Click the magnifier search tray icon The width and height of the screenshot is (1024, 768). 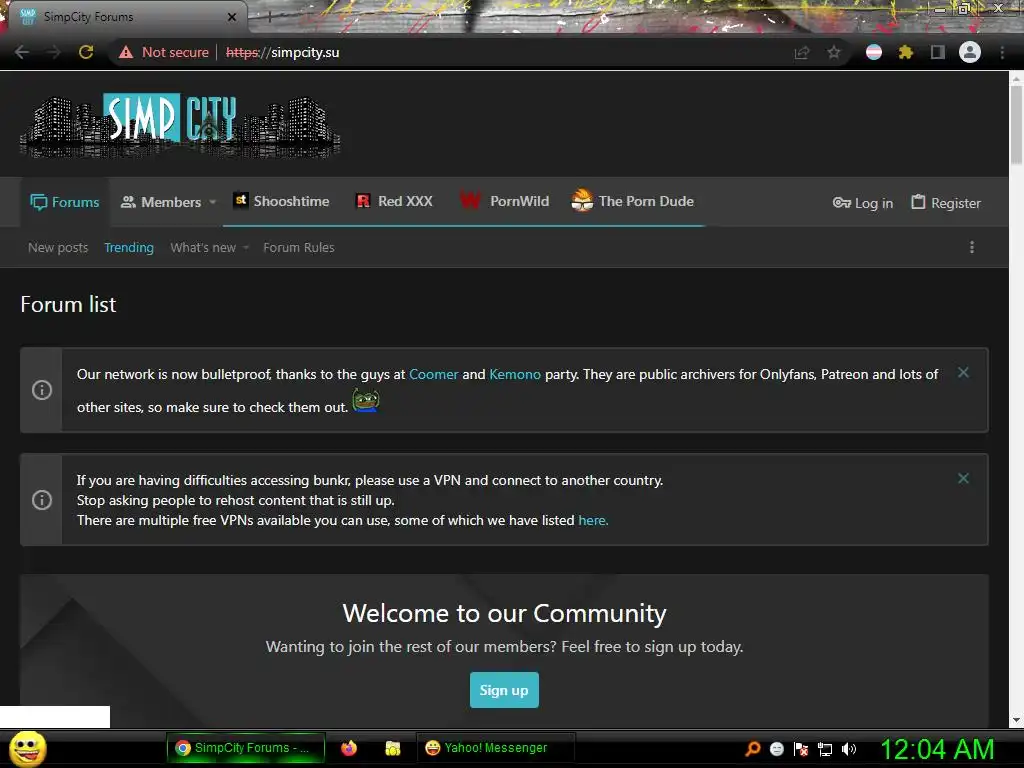pos(753,748)
